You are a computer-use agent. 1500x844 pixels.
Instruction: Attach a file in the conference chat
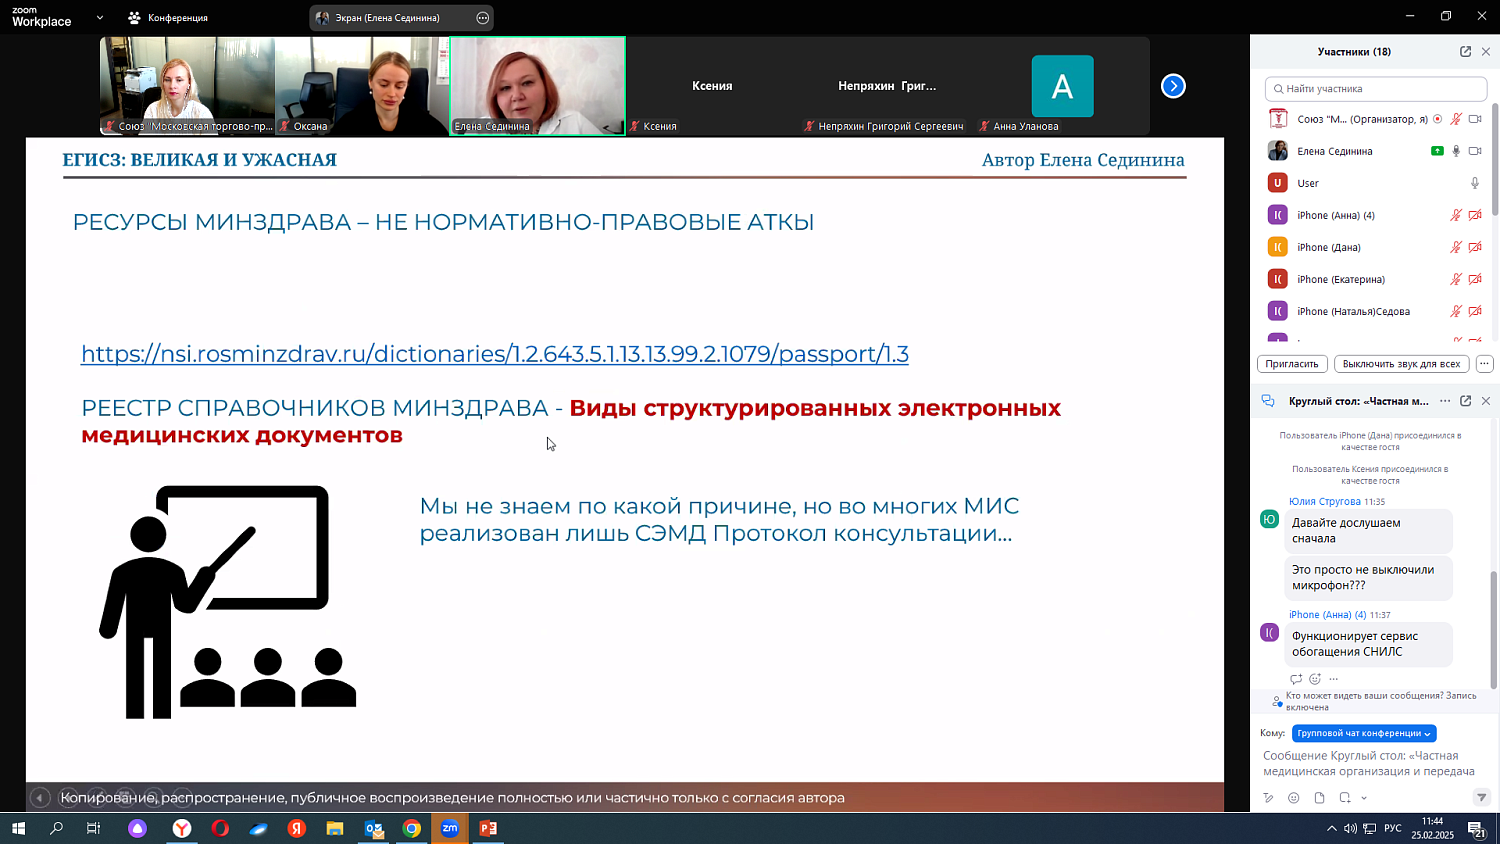pyautogui.click(x=1320, y=798)
